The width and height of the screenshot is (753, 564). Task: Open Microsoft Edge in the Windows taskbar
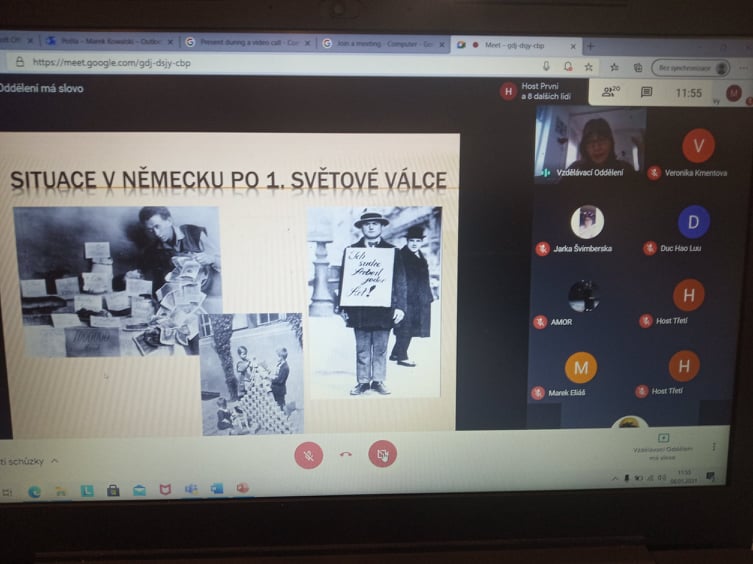pyautogui.click(x=35, y=491)
